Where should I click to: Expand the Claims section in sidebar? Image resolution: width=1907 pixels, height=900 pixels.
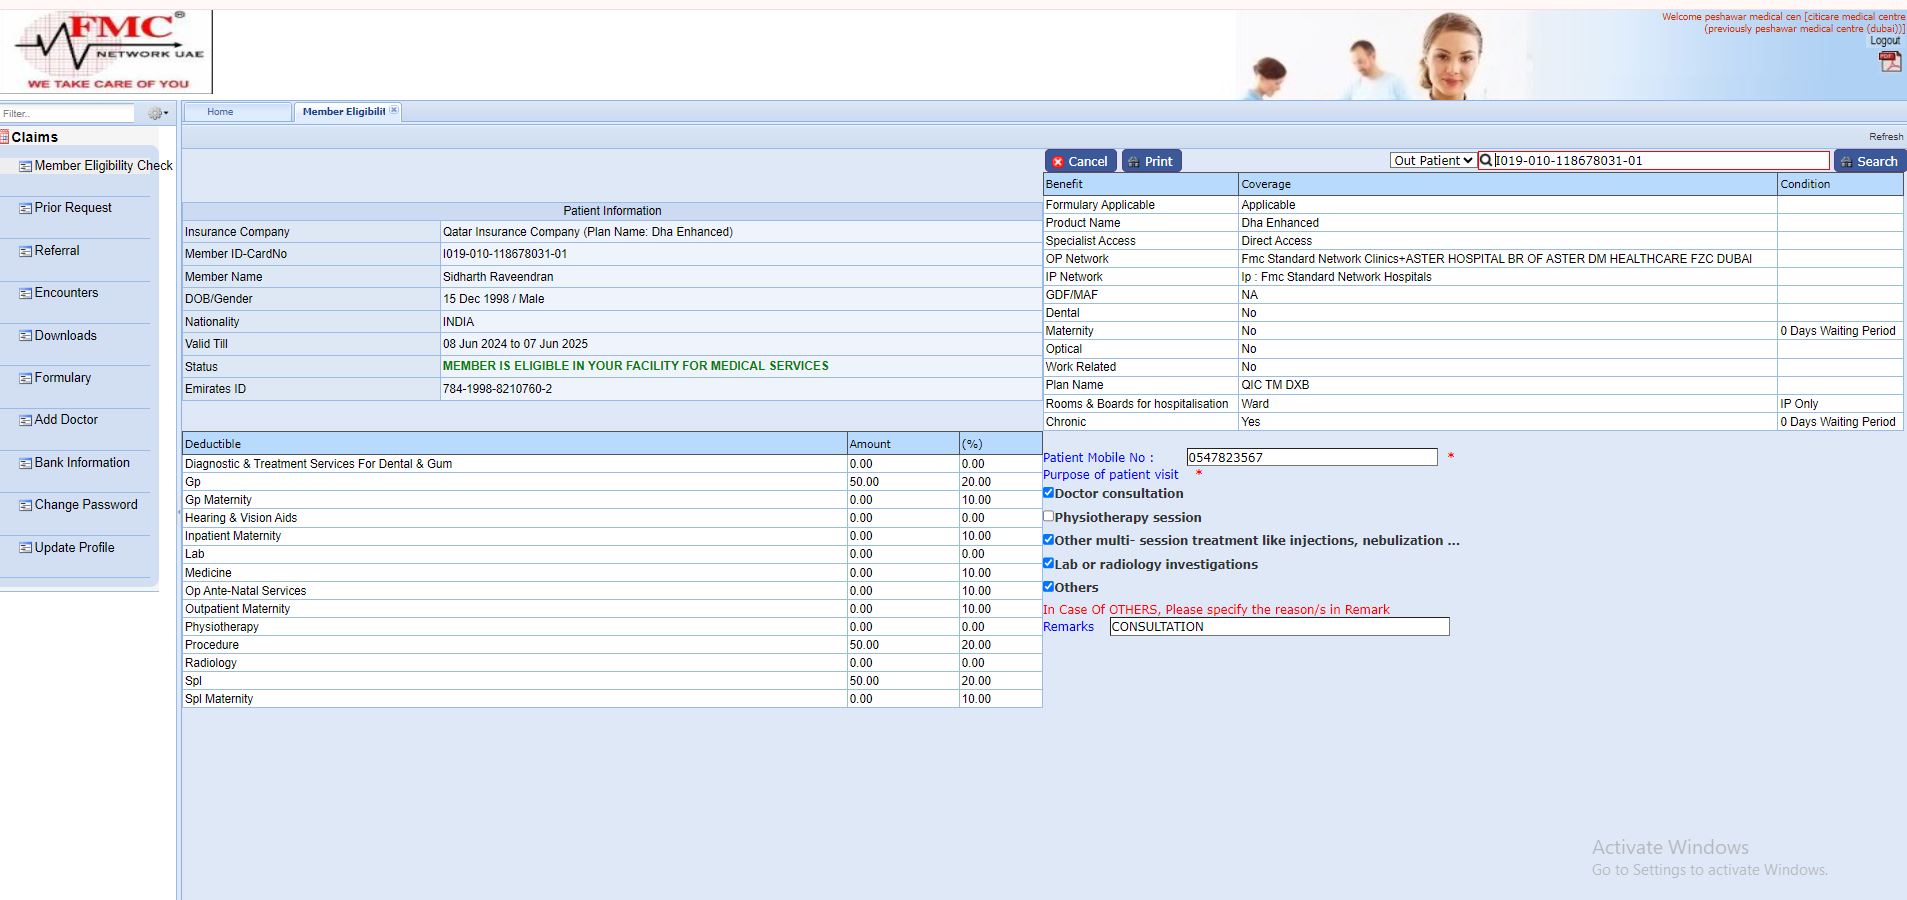point(34,137)
